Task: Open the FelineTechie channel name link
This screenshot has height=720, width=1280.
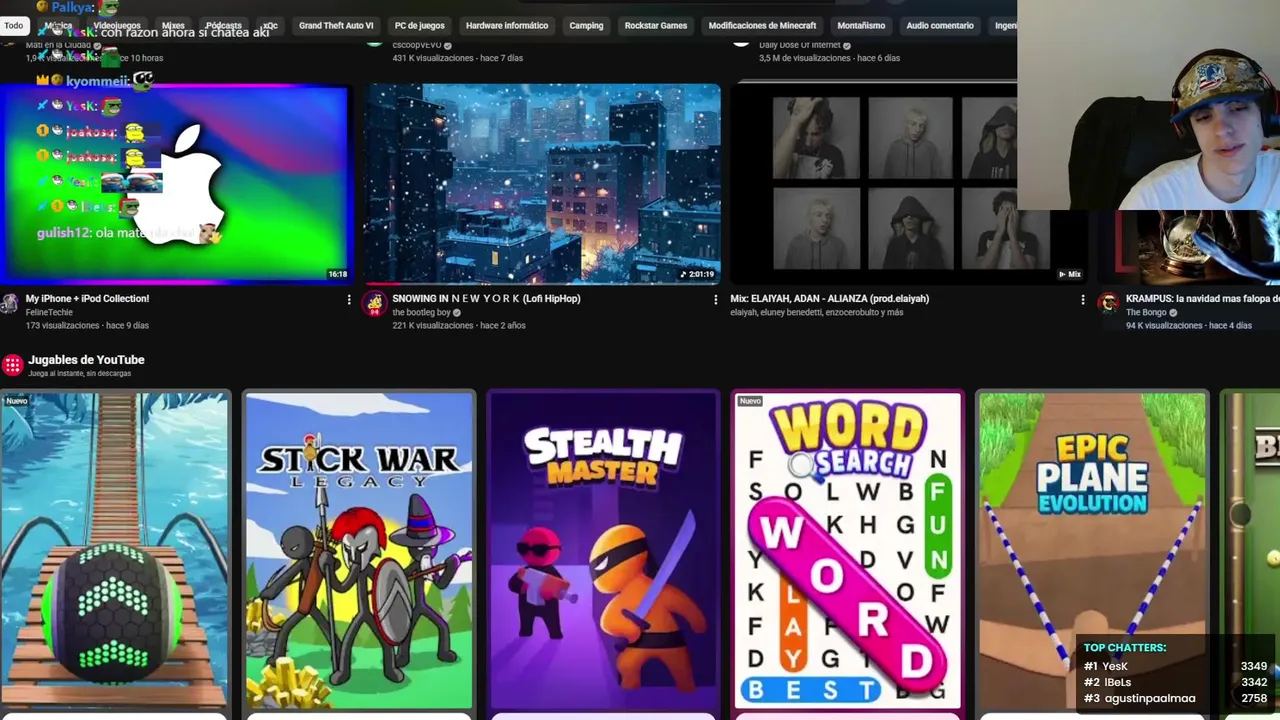Action: tap(49, 312)
